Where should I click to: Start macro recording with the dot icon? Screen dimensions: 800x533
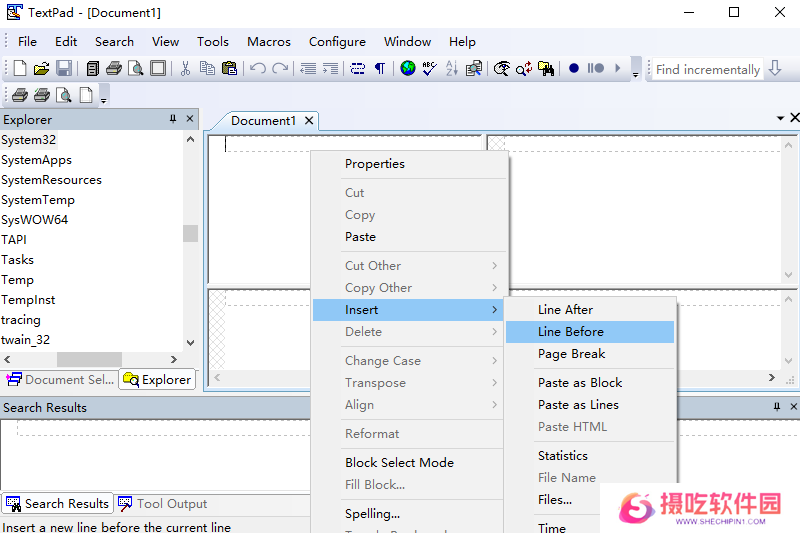click(573, 68)
